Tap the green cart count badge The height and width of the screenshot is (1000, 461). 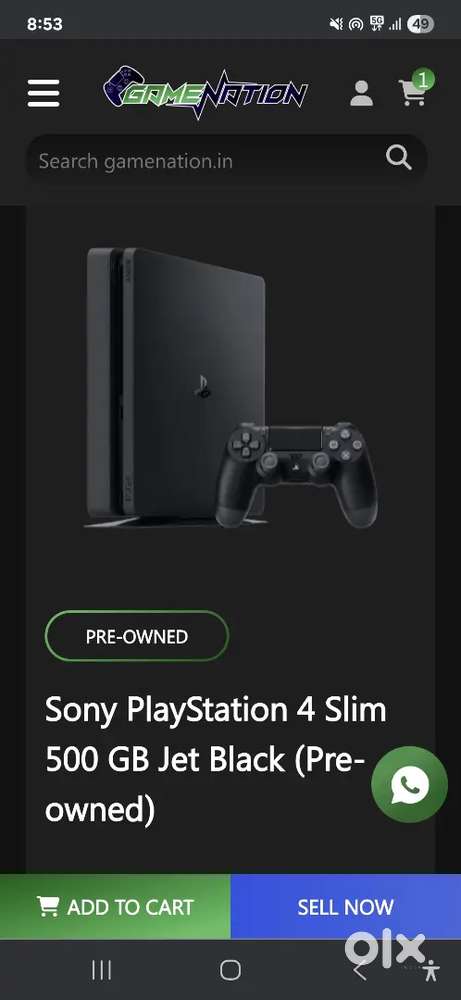point(422,80)
